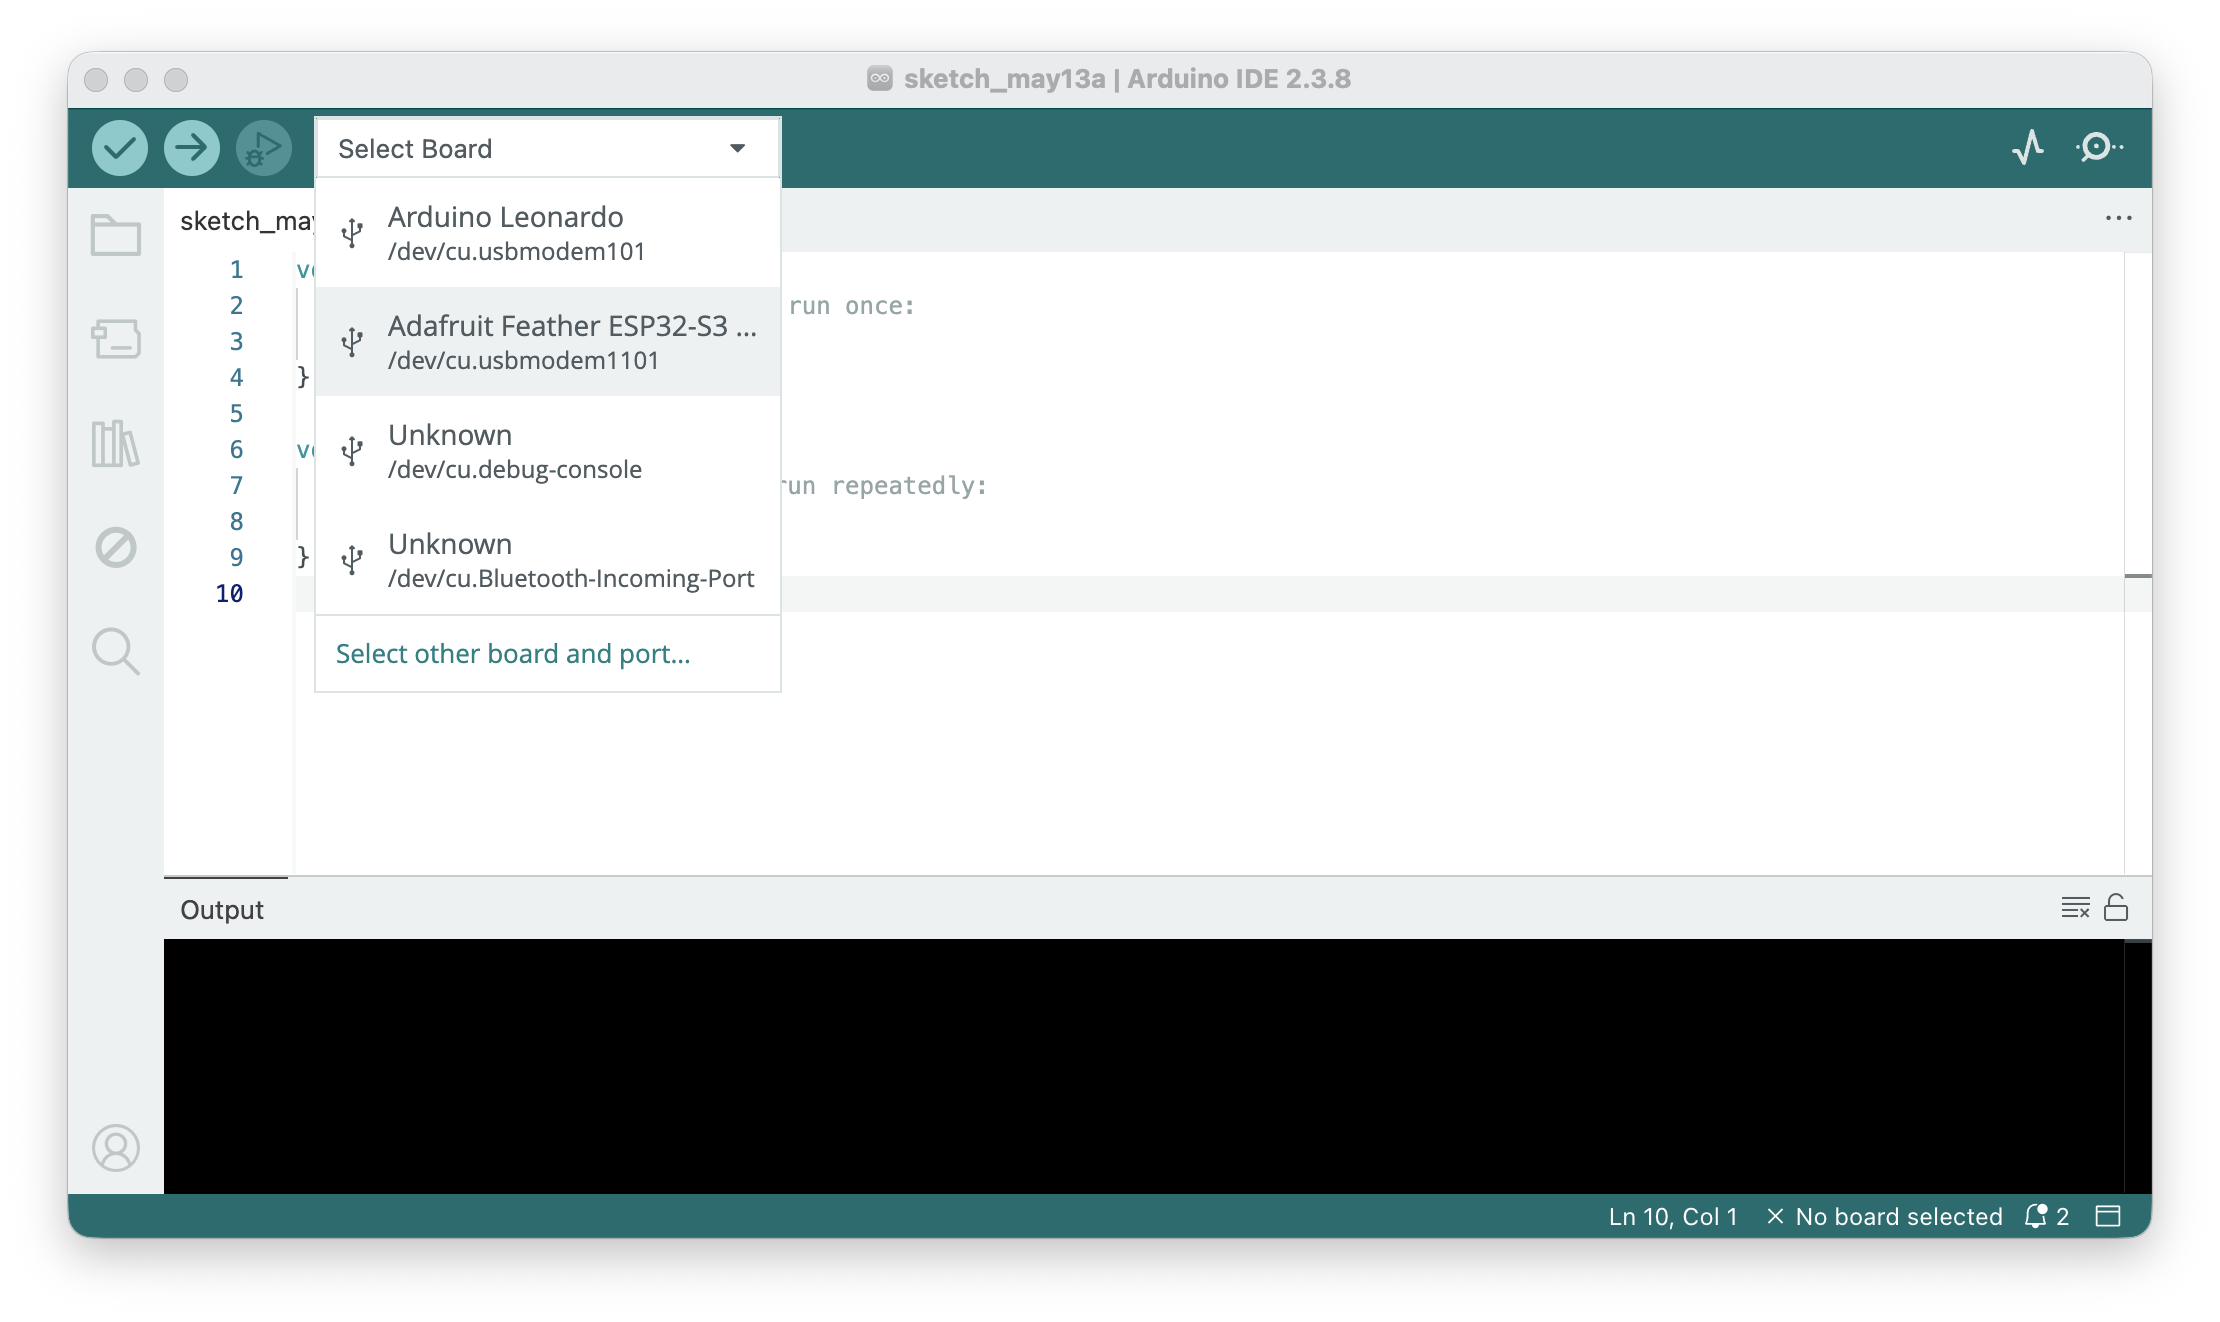Click the USB icon beside Bluetooth-Incoming-Port
The width and height of the screenshot is (2220, 1322).
tap(352, 560)
